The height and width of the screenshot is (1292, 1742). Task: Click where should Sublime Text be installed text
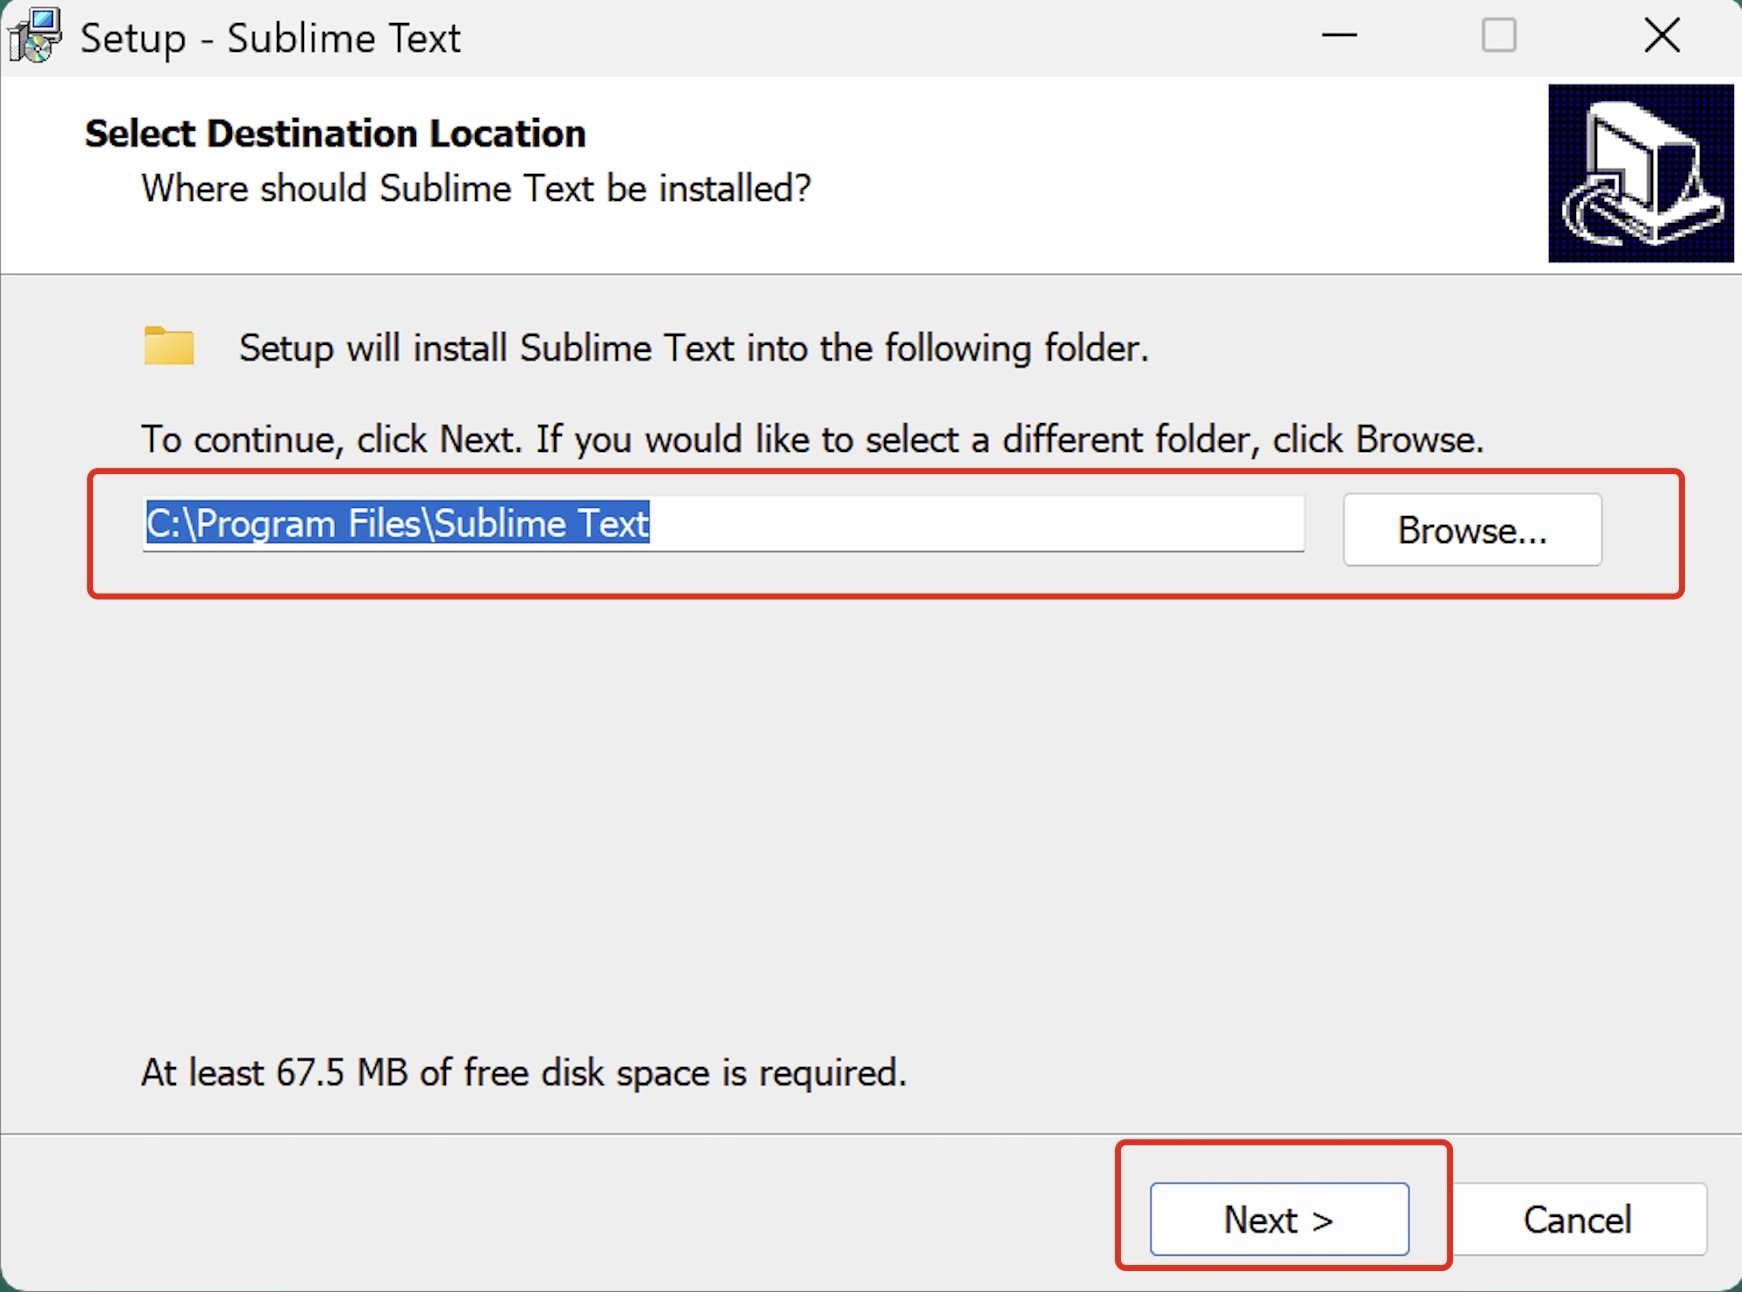pos(475,188)
